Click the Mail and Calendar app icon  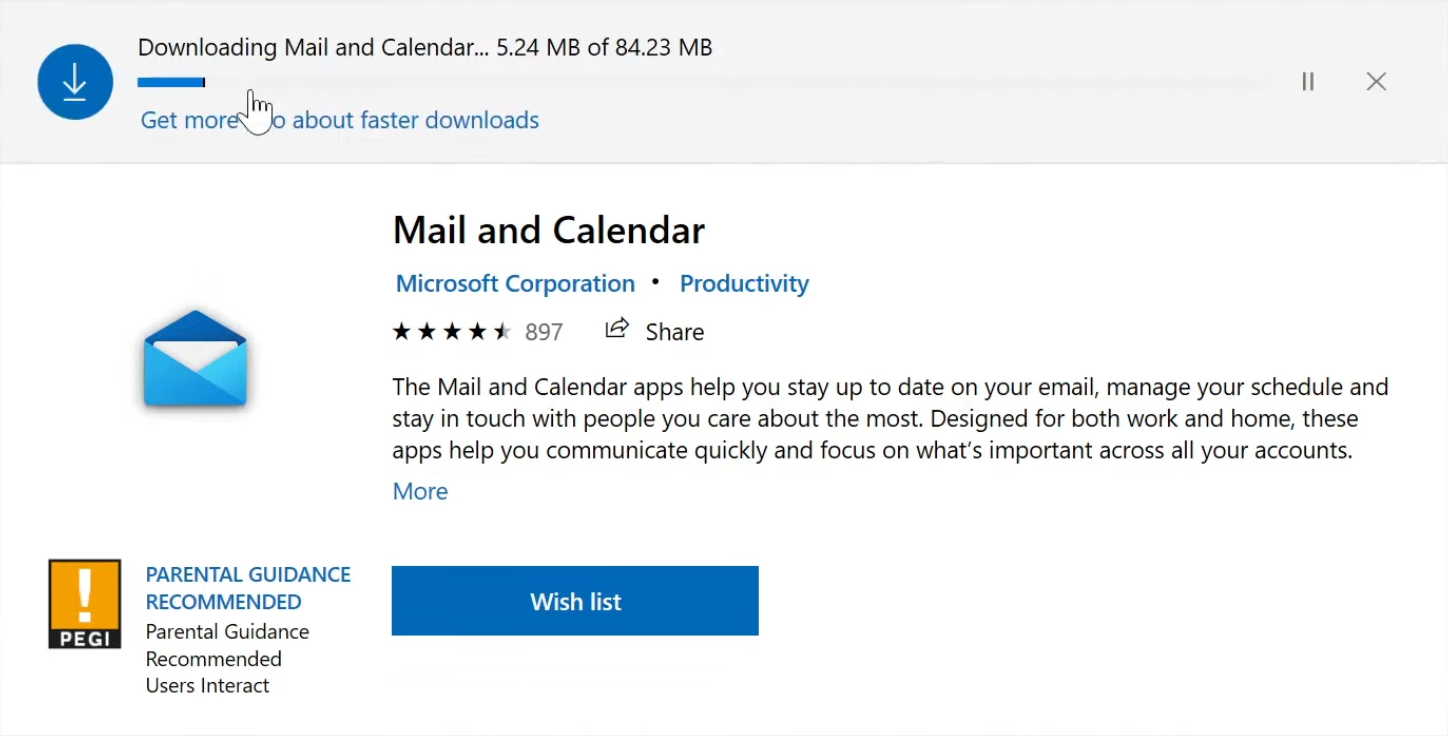195,360
